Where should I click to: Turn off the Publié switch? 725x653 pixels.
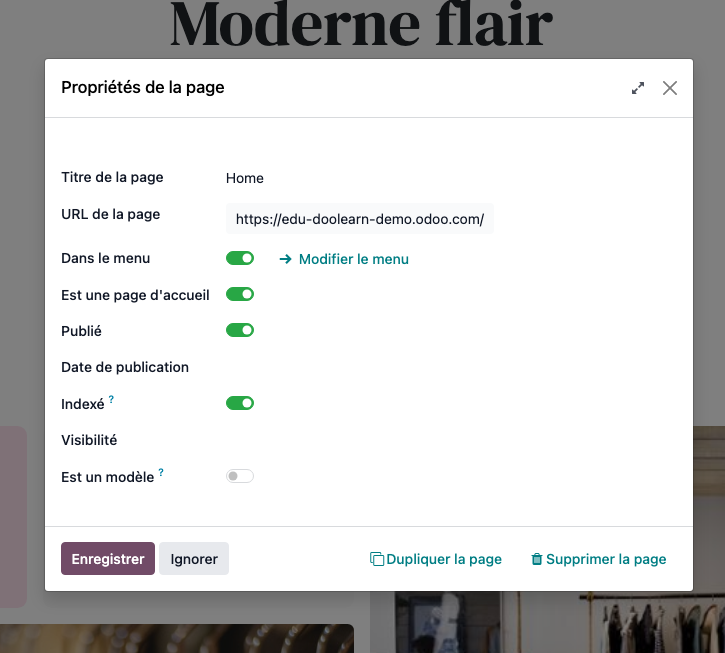click(240, 330)
